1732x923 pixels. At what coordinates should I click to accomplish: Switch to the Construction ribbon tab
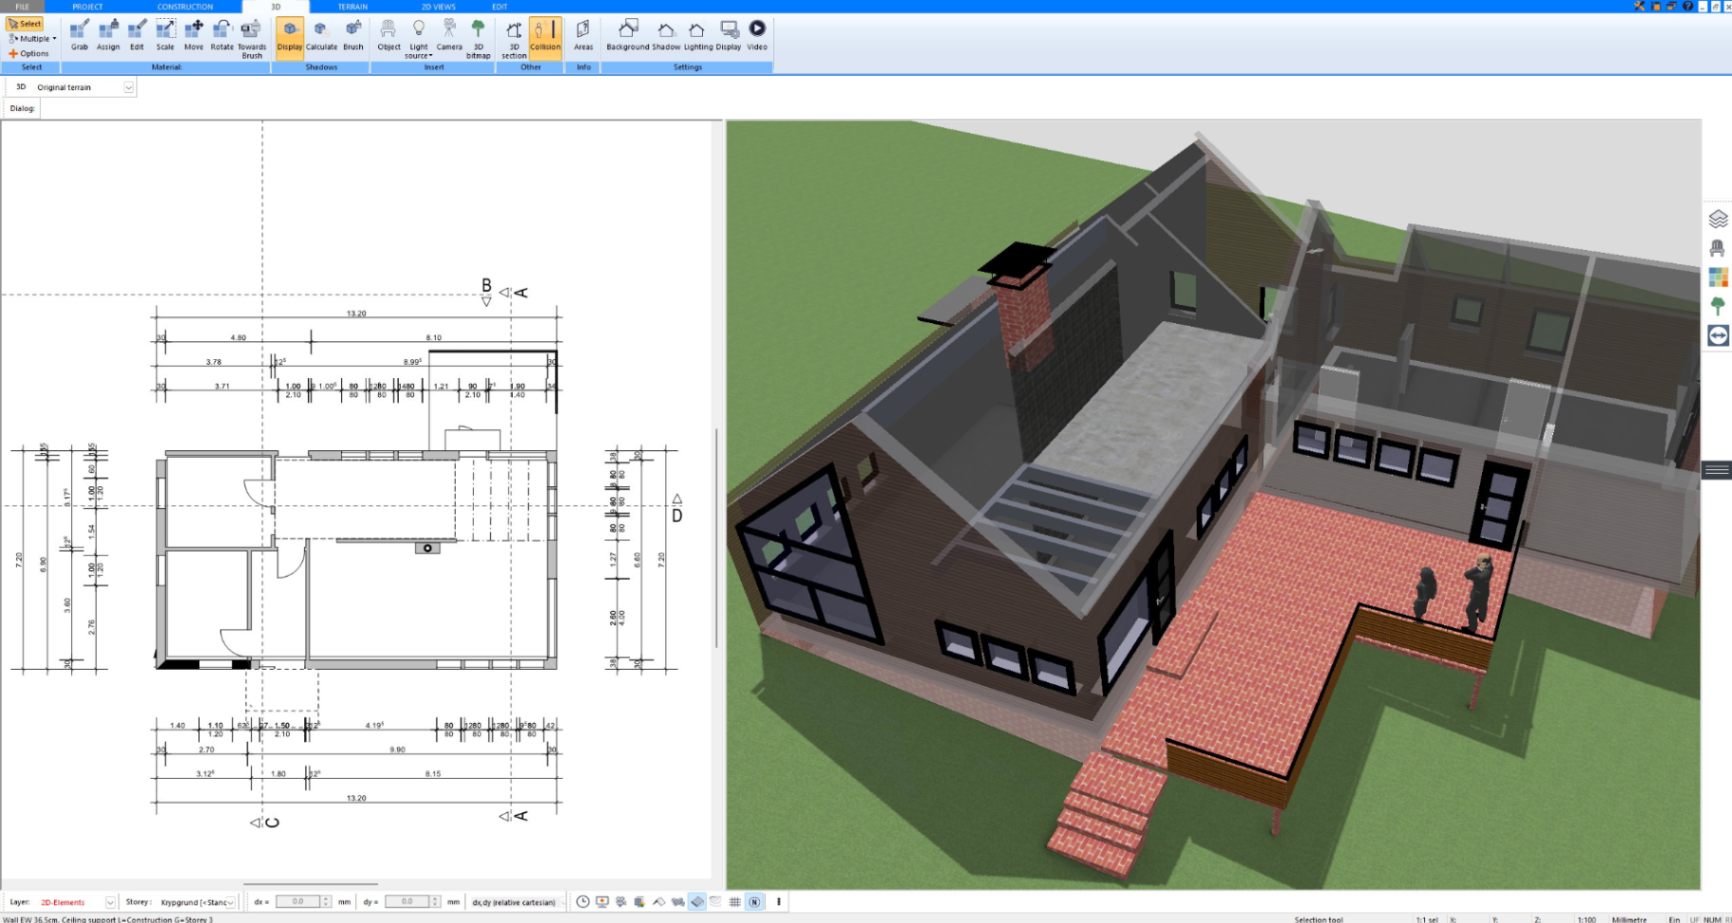coord(185,7)
